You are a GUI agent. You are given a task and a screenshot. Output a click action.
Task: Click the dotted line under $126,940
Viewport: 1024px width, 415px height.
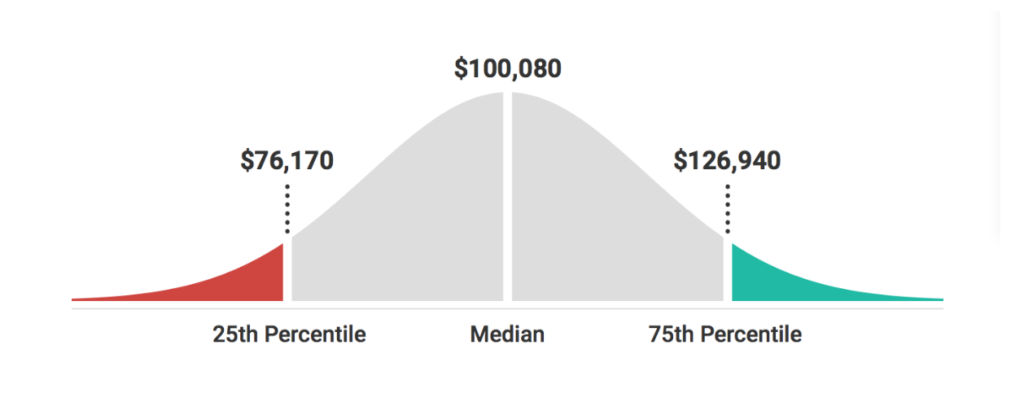728,208
